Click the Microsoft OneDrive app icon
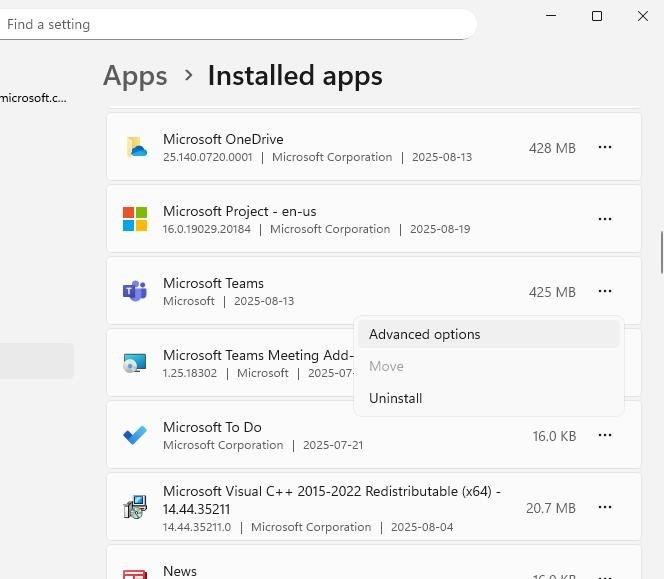This screenshot has height=579, width=664. click(136, 147)
